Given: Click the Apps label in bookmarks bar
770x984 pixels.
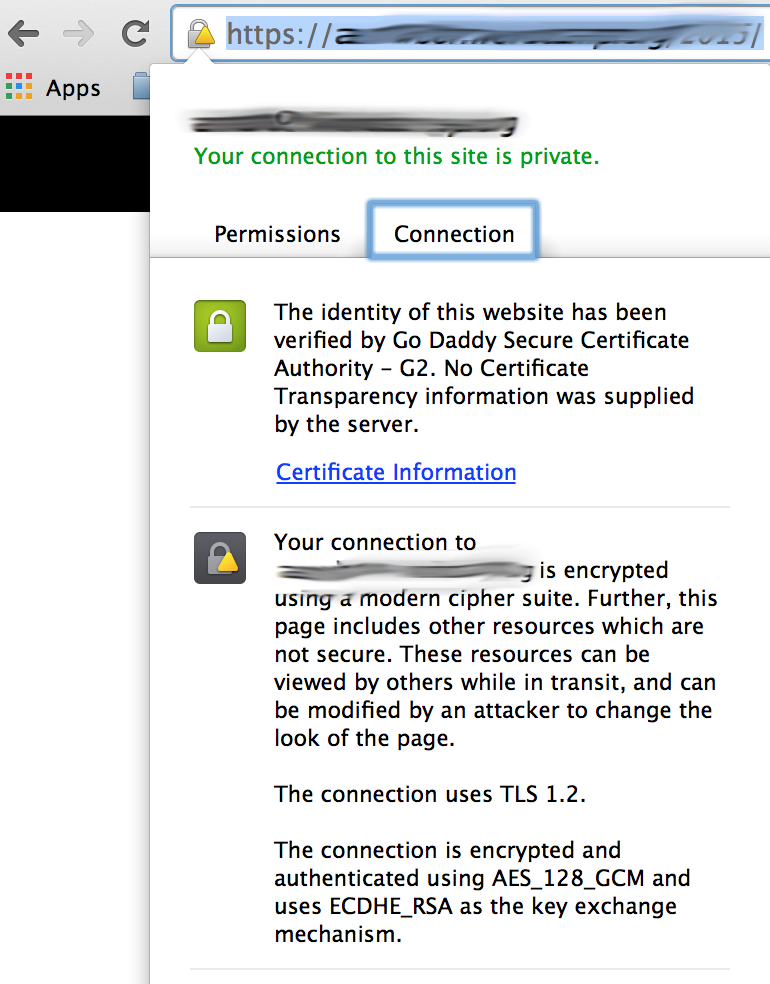Looking at the screenshot, I should coord(73,88).
